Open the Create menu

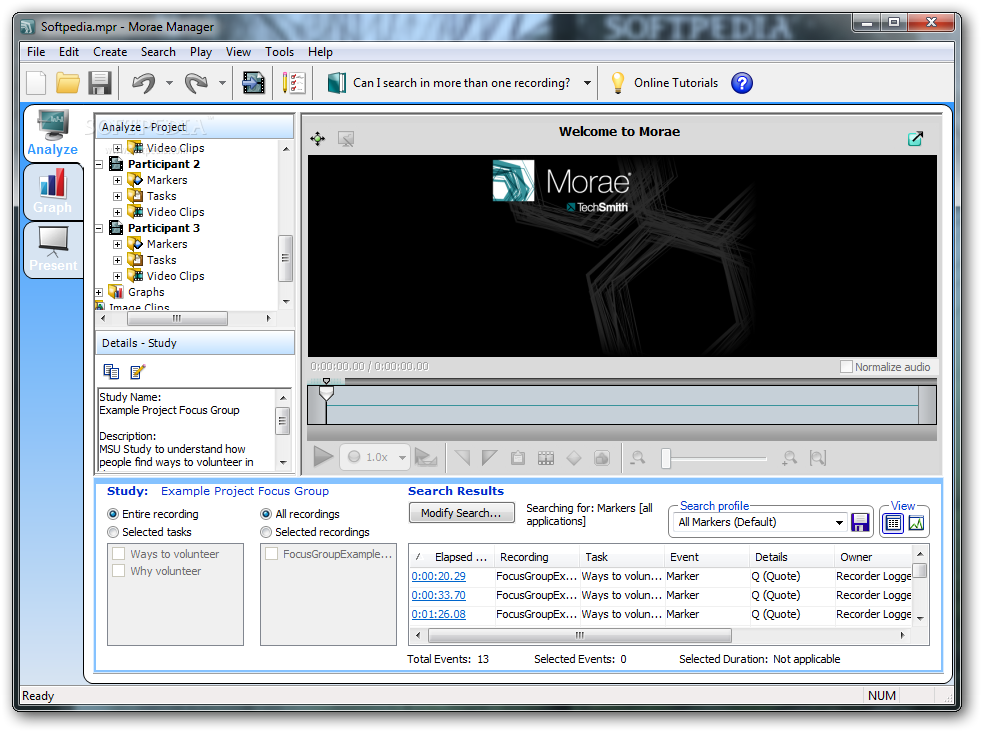click(x=110, y=52)
